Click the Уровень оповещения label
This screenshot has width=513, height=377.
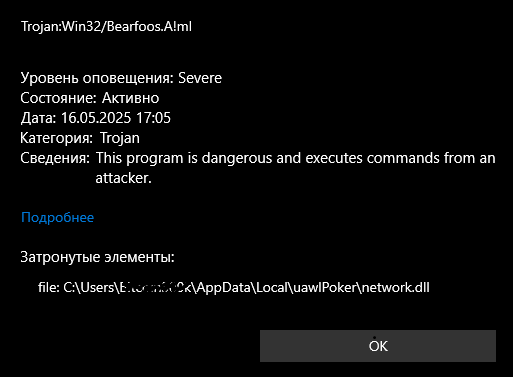tap(97, 78)
